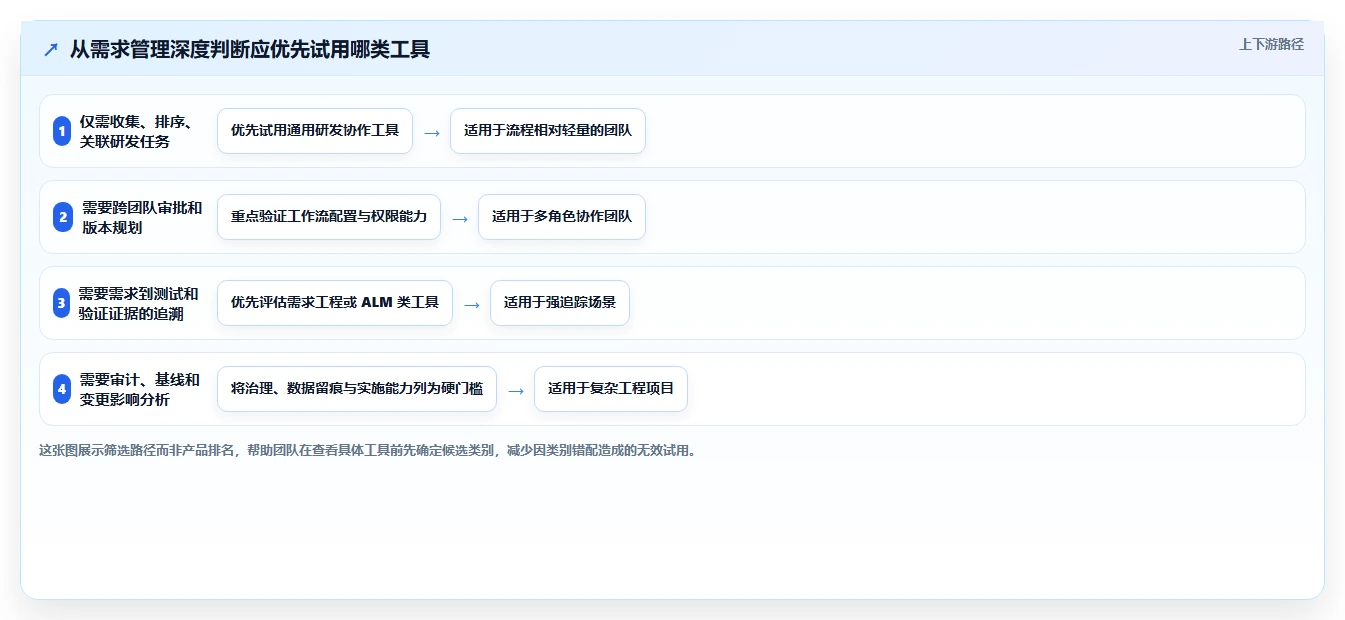
Task: Click the 上下游路径 label
Action: pyautogui.click(x=1271, y=44)
